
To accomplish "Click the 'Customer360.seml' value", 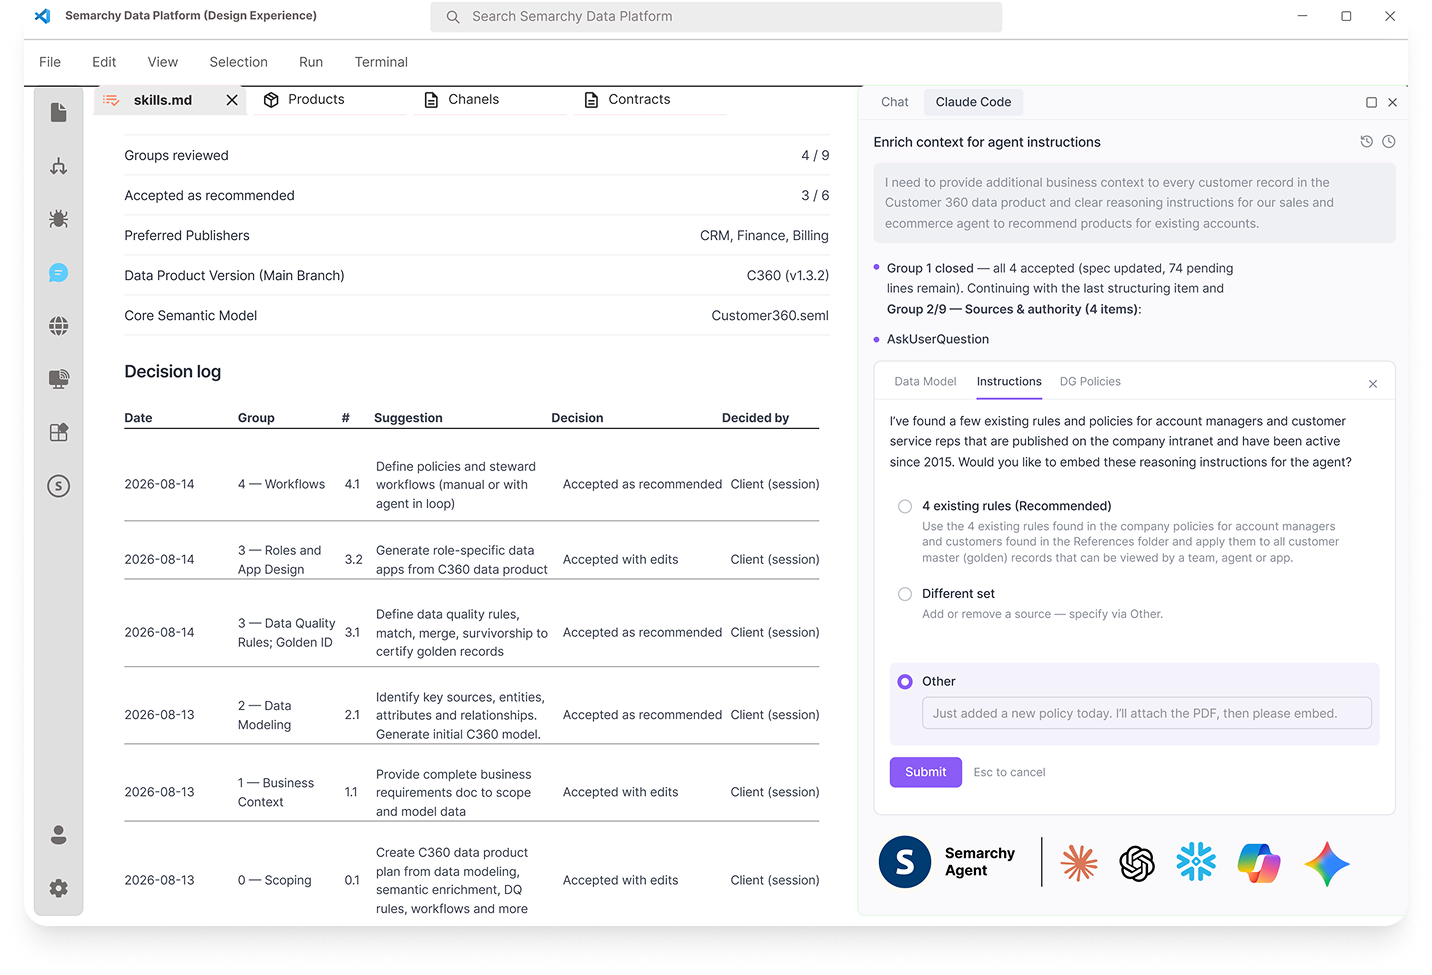I will coord(770,316).
